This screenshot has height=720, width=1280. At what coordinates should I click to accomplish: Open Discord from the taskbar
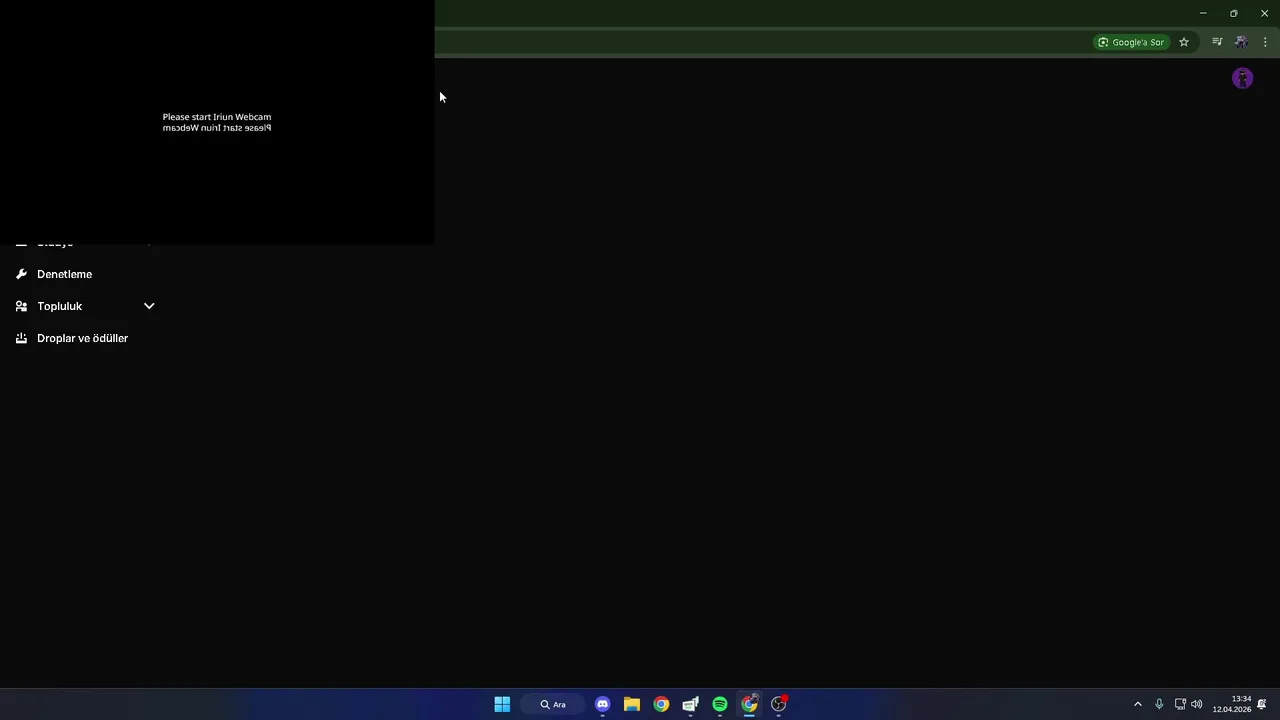click(602, 704)
